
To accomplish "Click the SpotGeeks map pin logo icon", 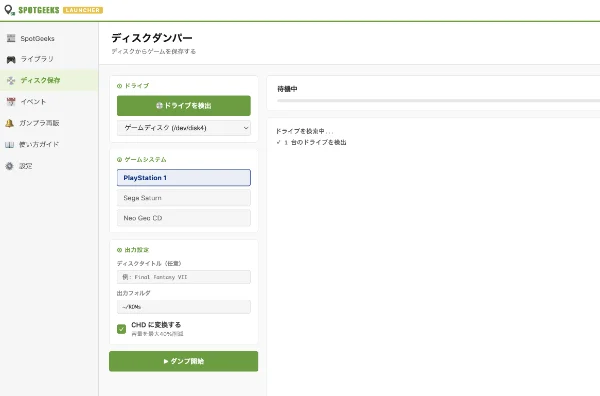I will tap(10, 10).
